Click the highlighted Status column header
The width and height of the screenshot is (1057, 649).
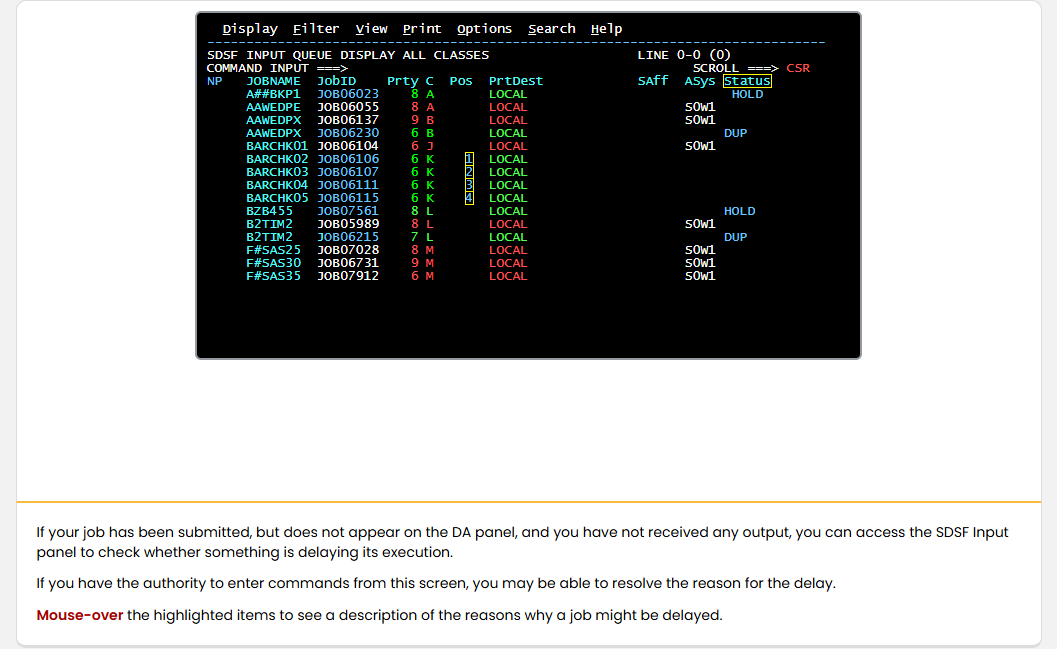coord(747,81)
